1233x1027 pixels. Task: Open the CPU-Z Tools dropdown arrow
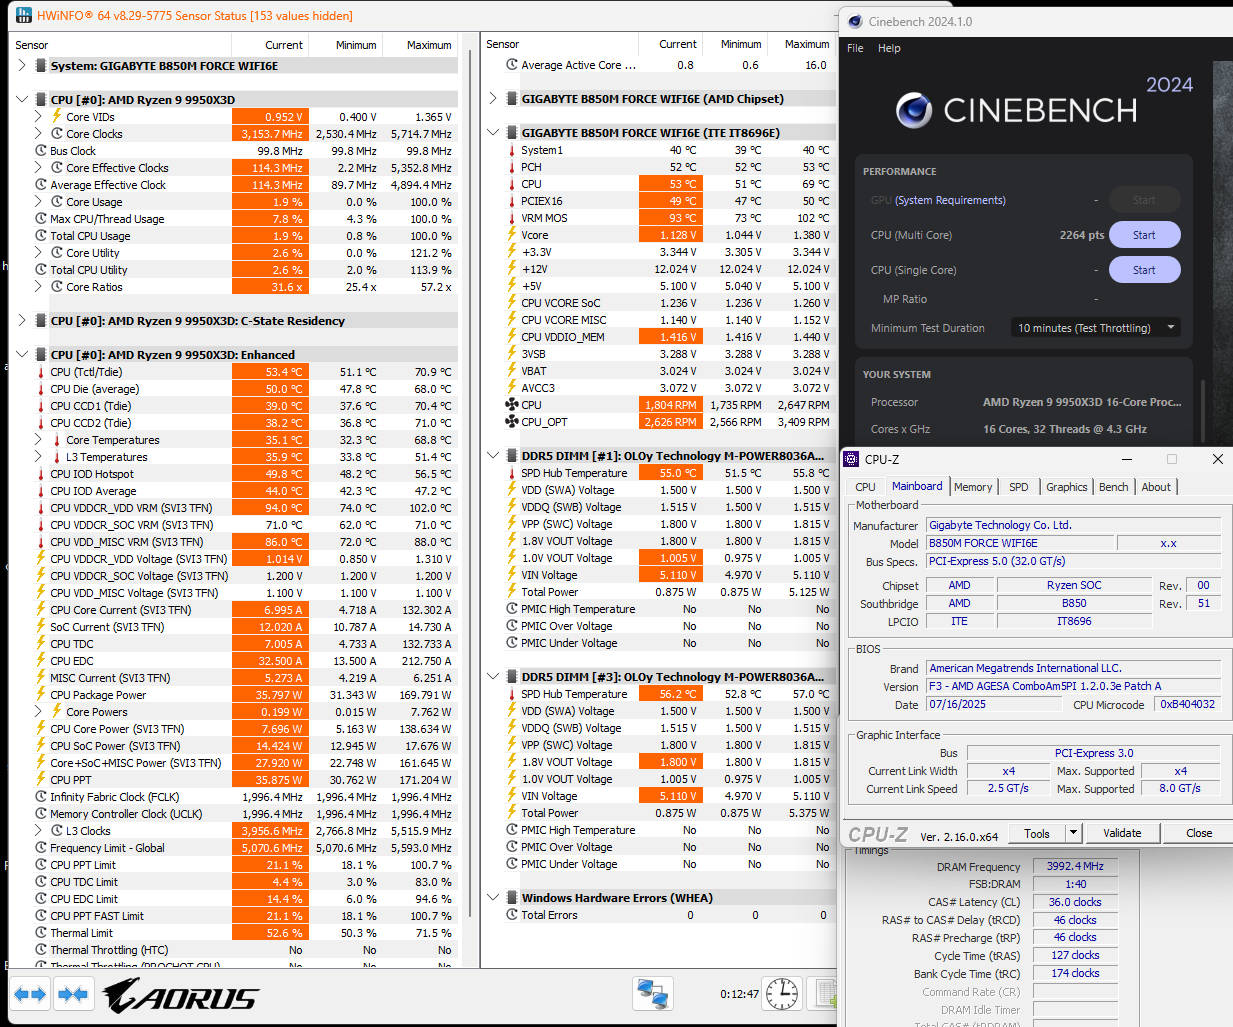(x=1073, y=833)
